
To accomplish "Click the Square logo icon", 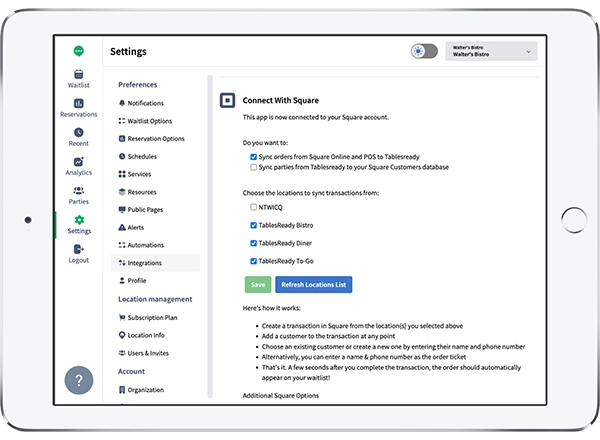I will [227, 99].
